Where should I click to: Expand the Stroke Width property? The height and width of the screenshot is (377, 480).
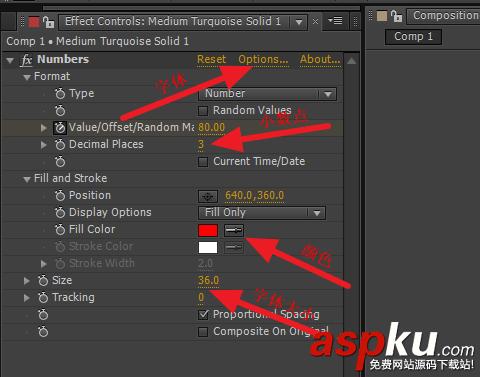(x=43, y=264)
